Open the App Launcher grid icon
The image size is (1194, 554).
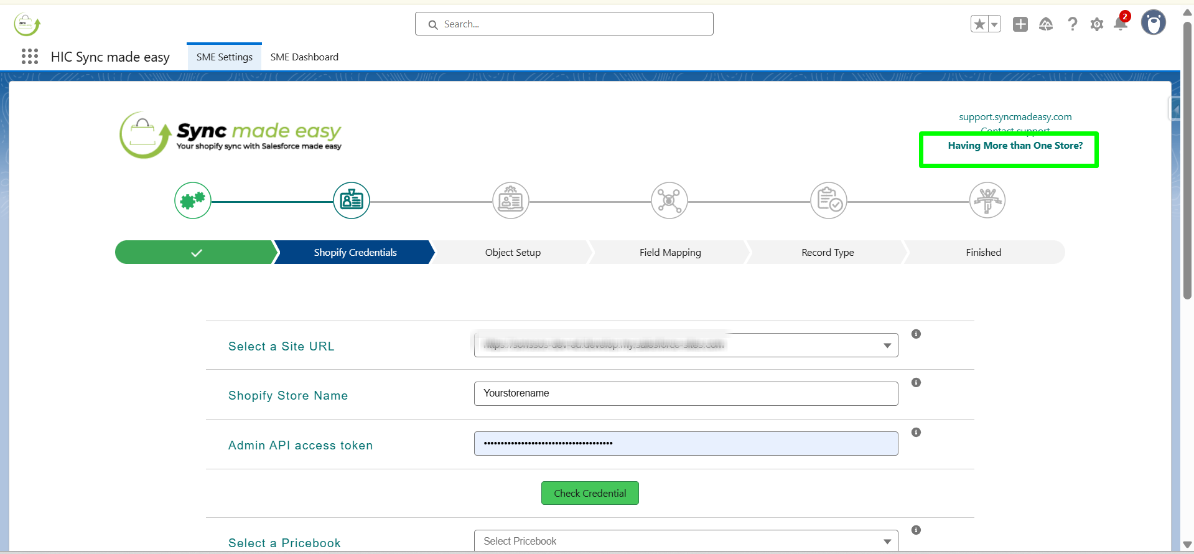click(x=30, y=56)
